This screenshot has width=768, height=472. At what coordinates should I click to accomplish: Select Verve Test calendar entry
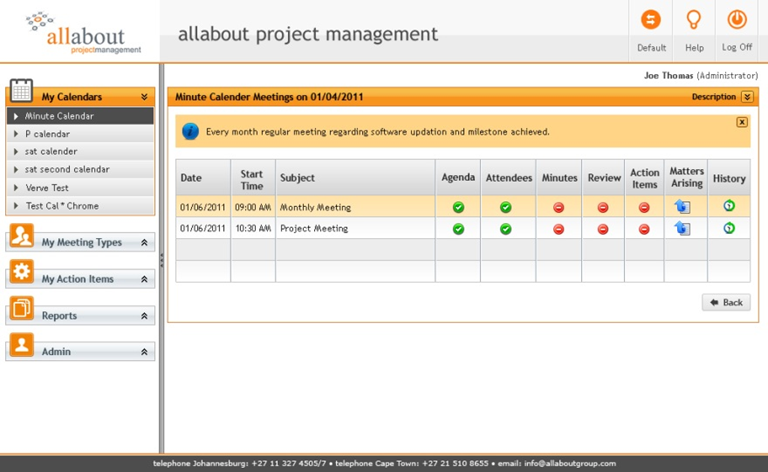[x=80, y=188]
